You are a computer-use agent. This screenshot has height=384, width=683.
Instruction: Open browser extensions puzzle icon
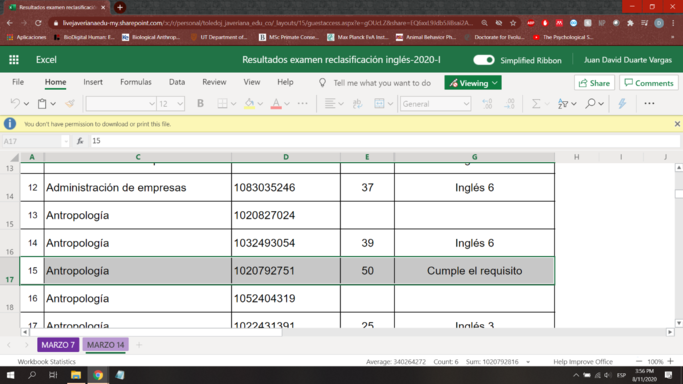[x=630, y=23]
